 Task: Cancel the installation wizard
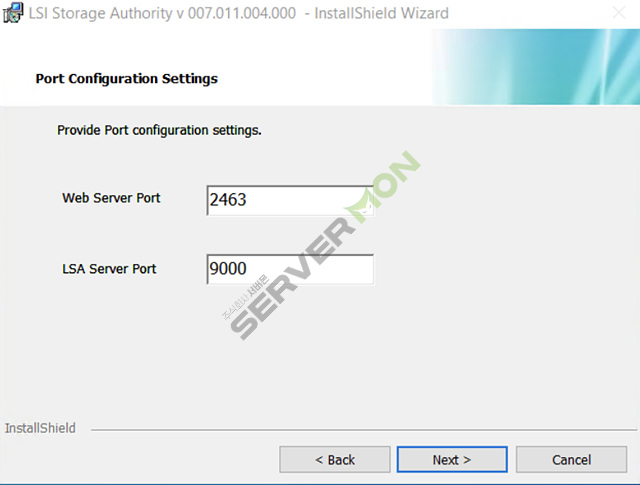click(x=571, y=460)
